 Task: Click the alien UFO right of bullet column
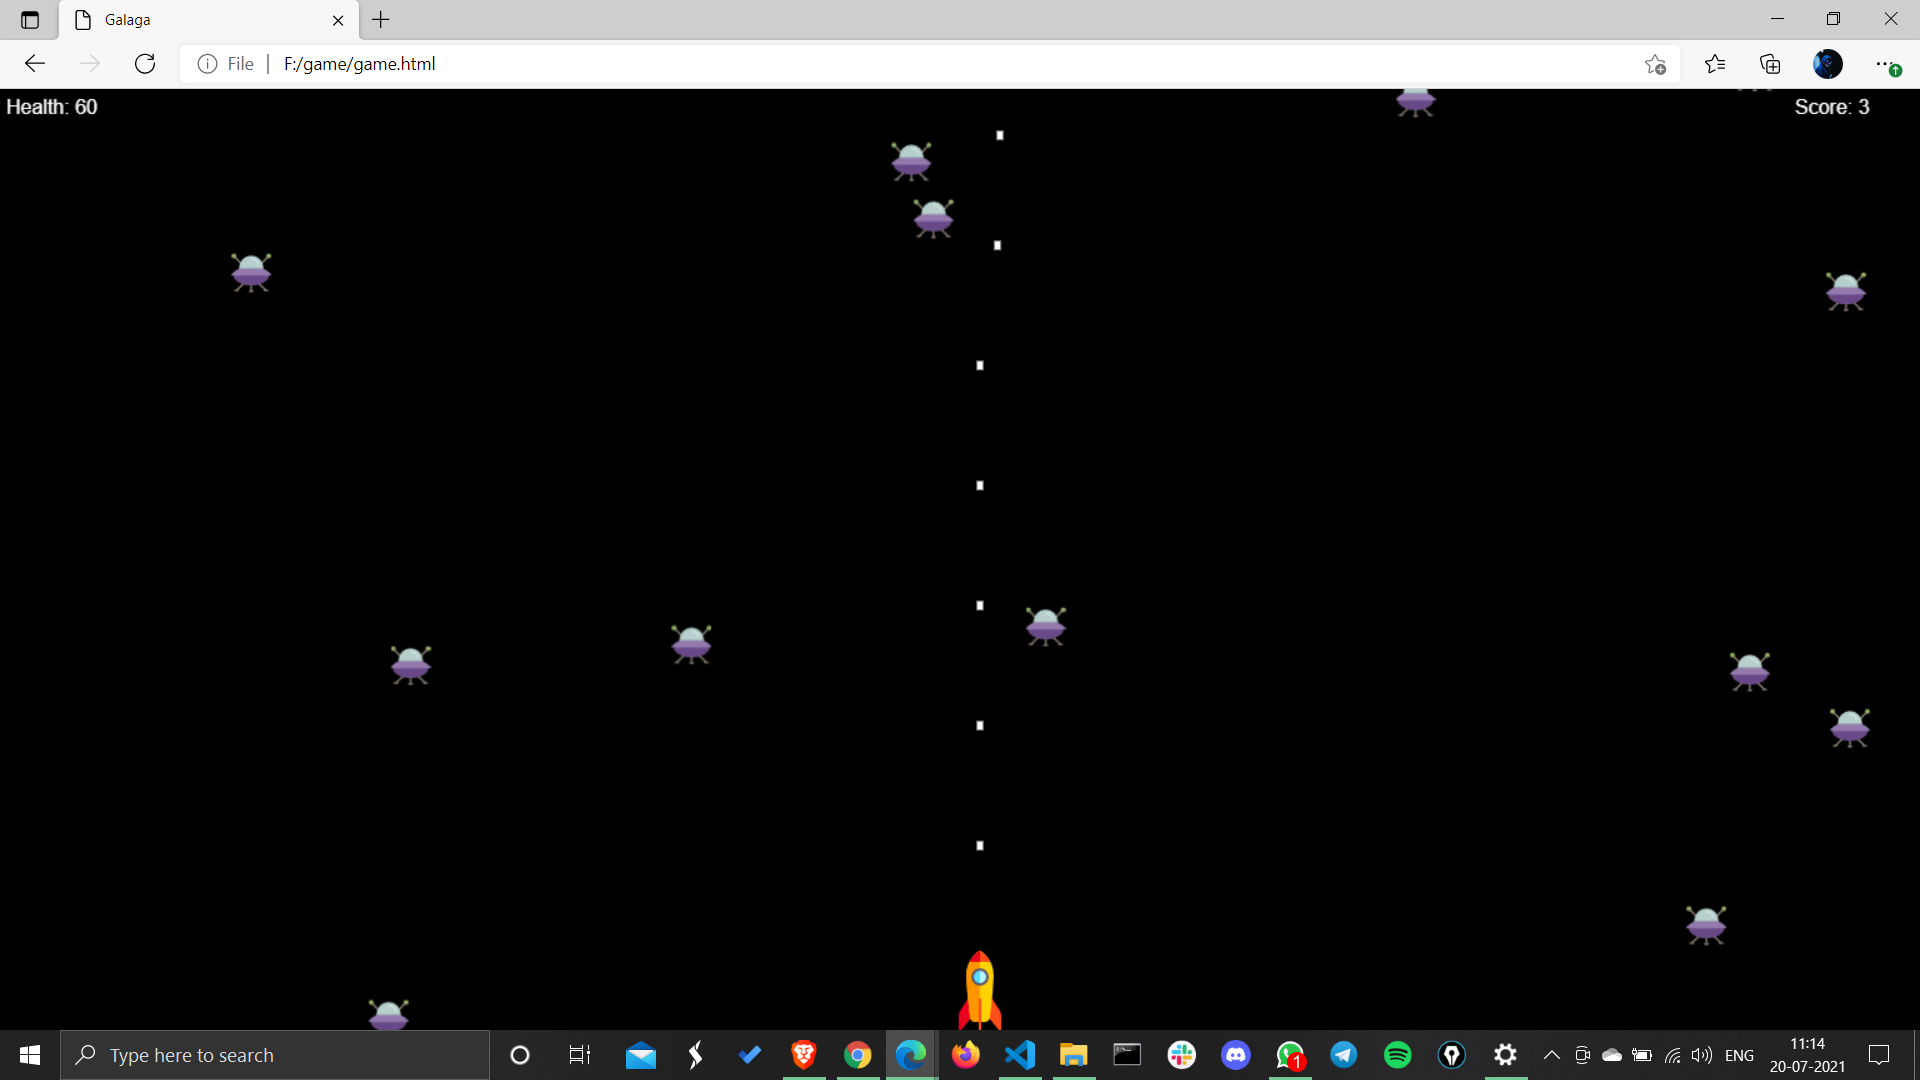(1046, 626)
